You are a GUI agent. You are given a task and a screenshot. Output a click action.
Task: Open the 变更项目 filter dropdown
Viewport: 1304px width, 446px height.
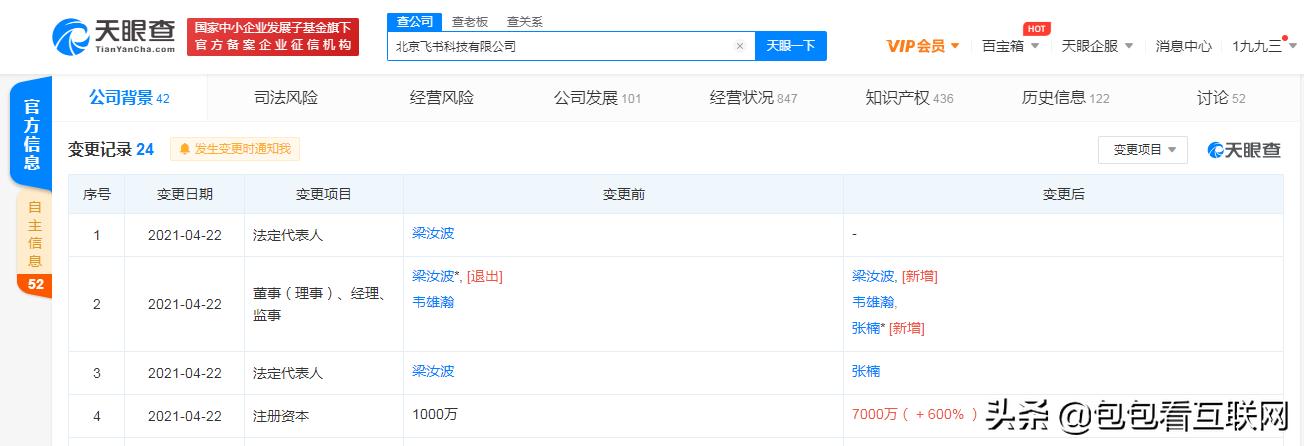1143,149
